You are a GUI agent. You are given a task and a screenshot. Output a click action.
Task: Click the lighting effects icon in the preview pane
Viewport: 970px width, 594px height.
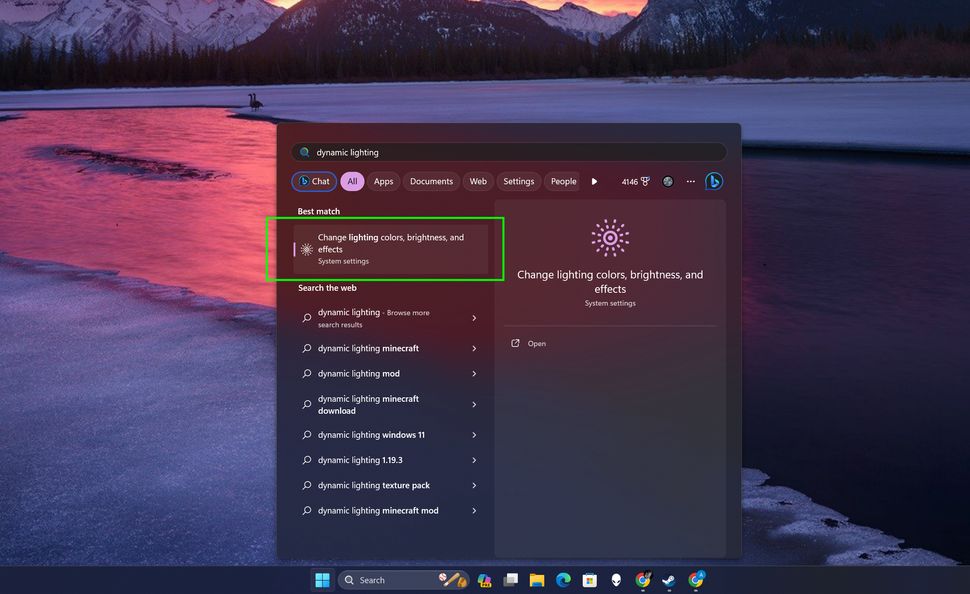[610, 237]
